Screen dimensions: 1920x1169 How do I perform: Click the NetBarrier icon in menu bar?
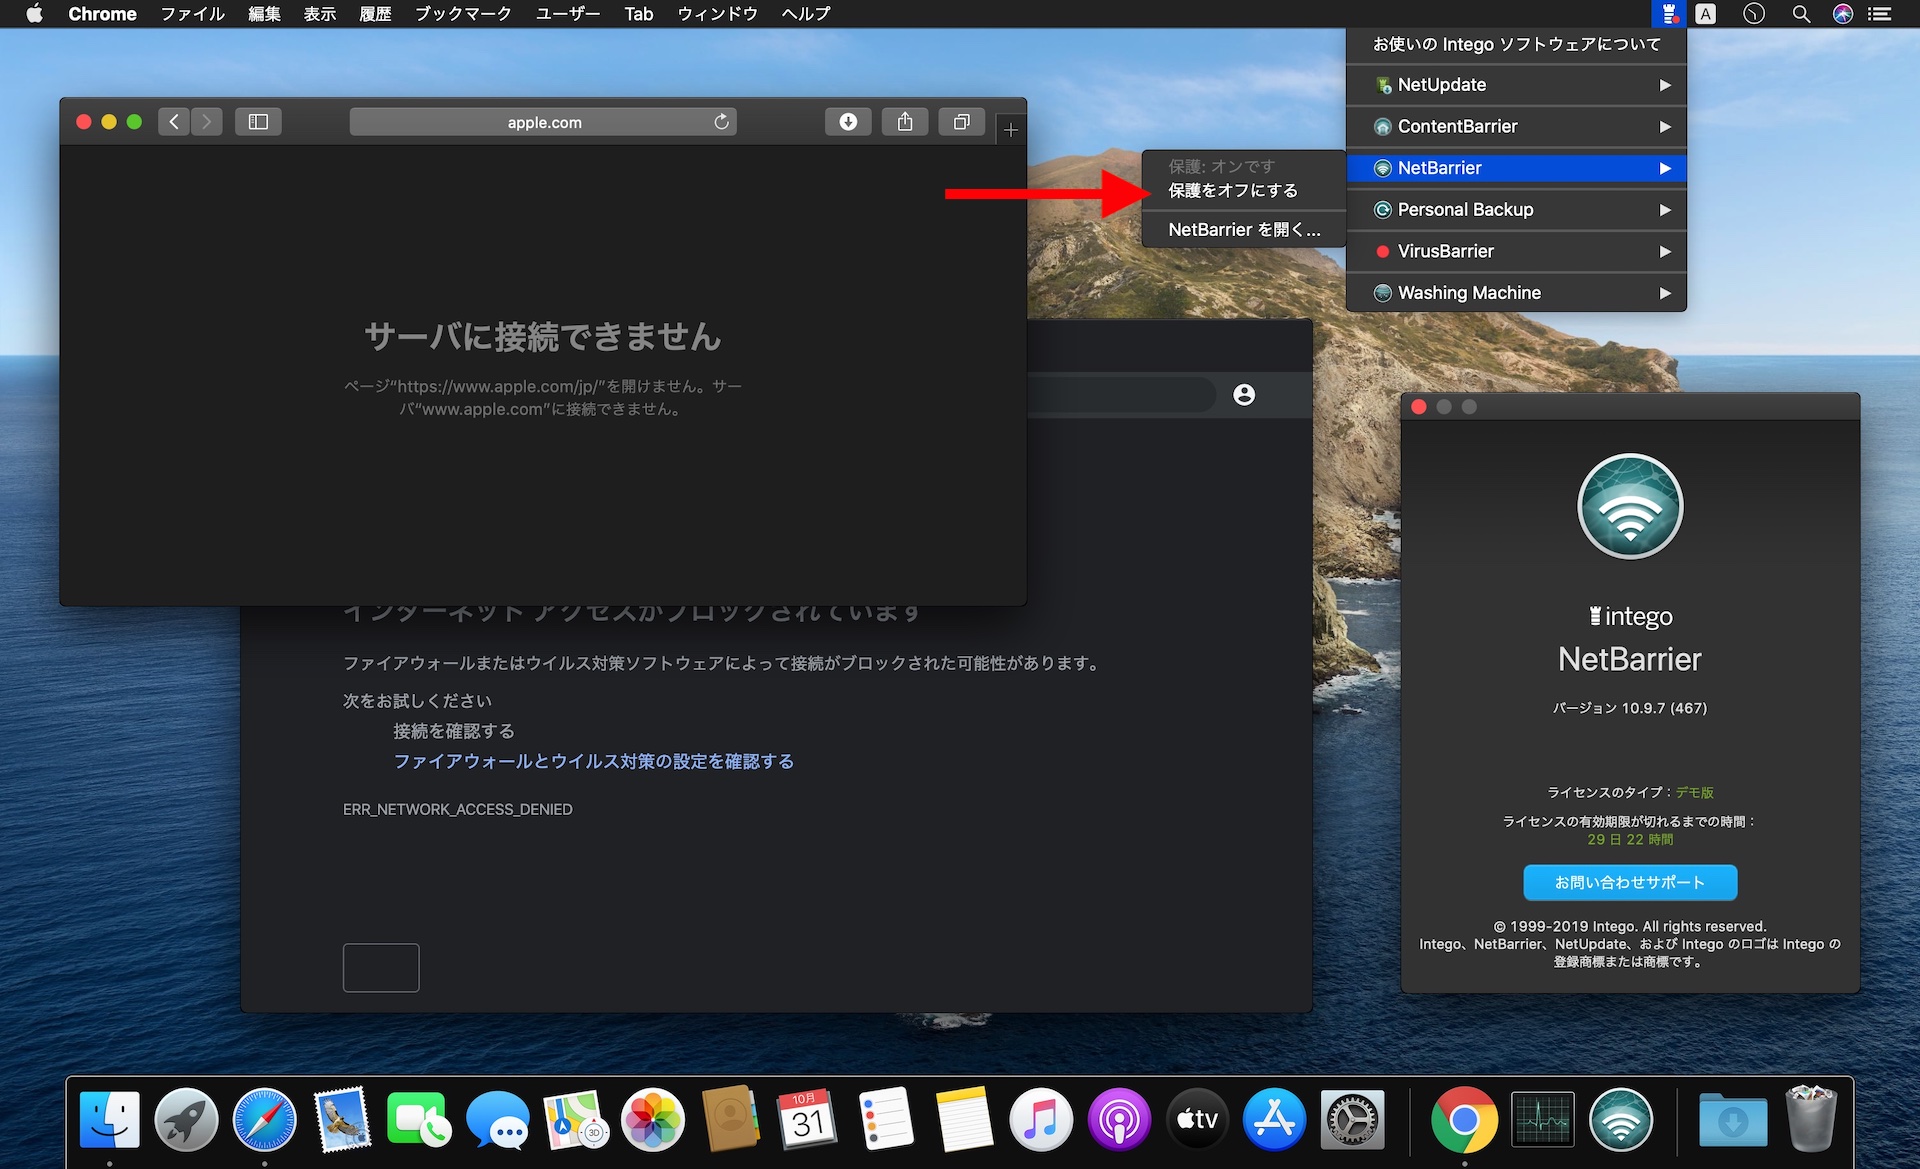(x=1668, y=15)
